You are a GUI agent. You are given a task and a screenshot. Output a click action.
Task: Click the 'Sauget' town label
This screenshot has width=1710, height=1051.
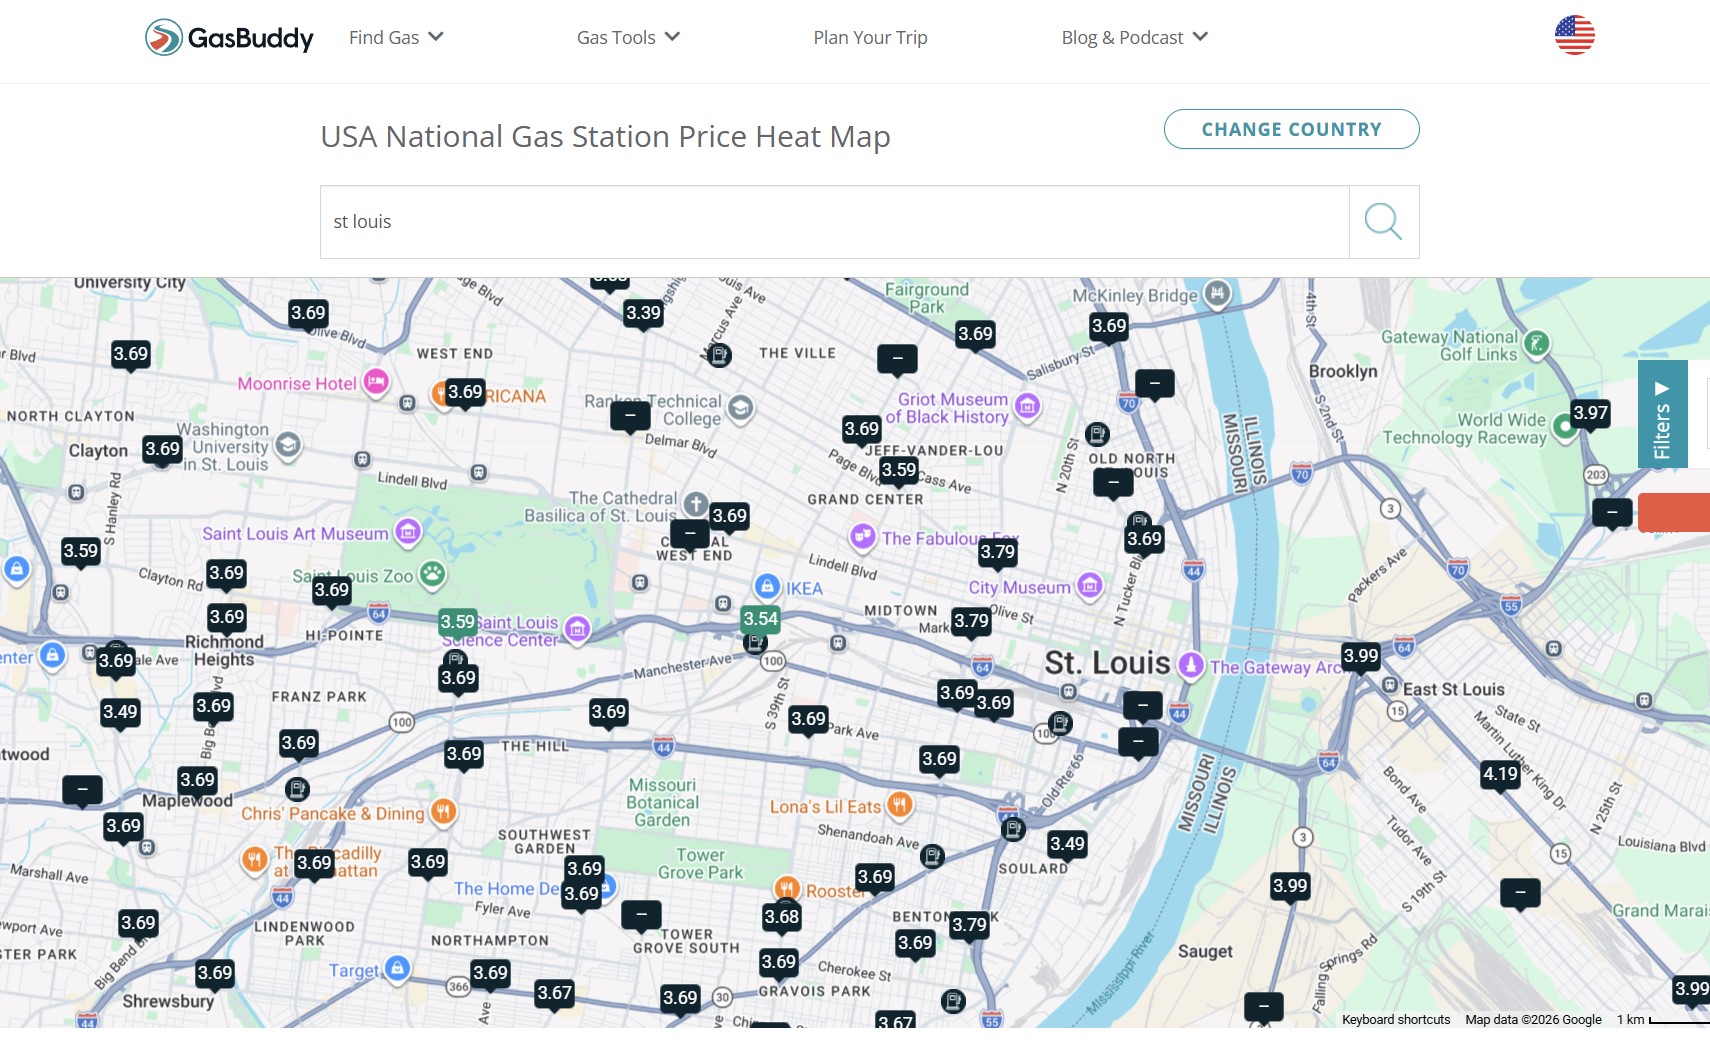[x=1205, y=952]
